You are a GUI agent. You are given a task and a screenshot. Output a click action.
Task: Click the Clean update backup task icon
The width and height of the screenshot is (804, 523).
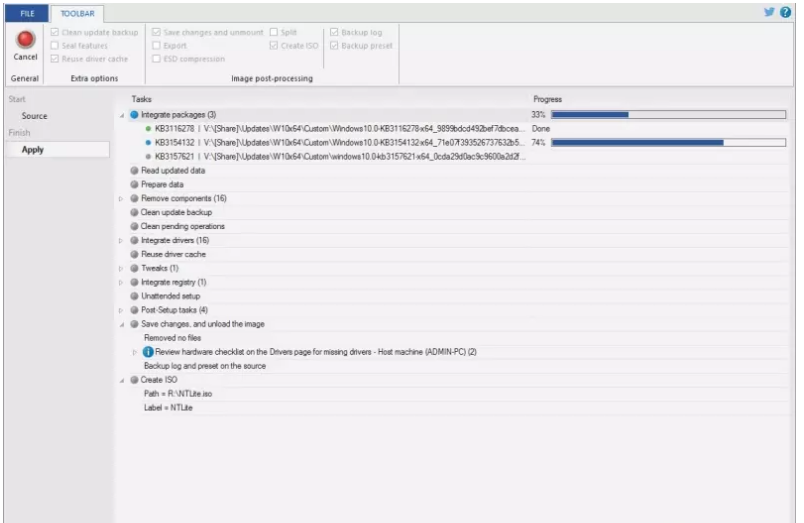(134, 212)
